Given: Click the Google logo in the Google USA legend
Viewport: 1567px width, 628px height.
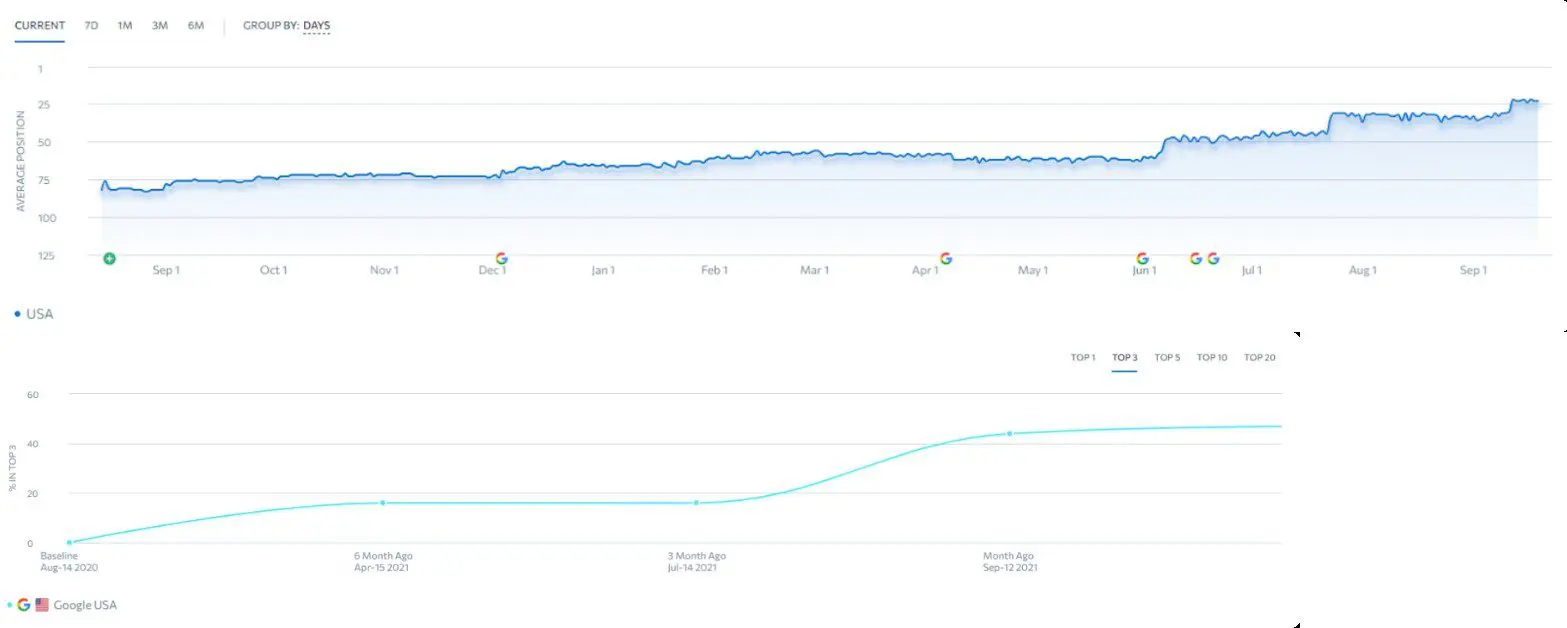Looking at the screenshot, I should [x=24, y=605].
